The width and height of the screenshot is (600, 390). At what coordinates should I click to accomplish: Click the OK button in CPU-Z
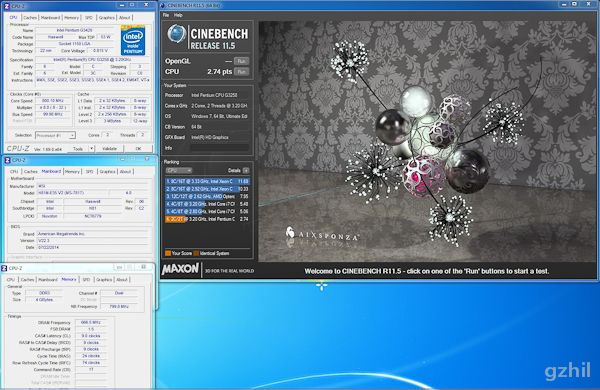pyautogui.click(x=139, y=148)
